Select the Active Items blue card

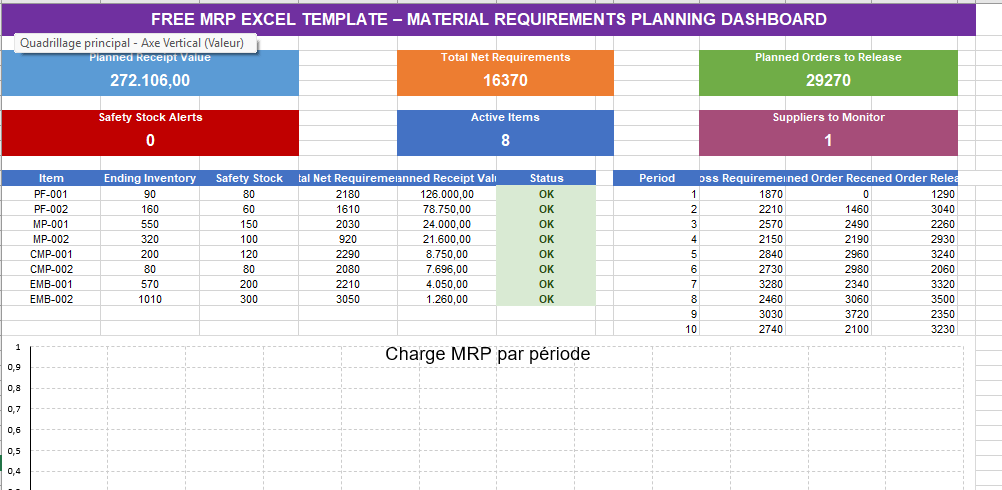coord(505,133)
